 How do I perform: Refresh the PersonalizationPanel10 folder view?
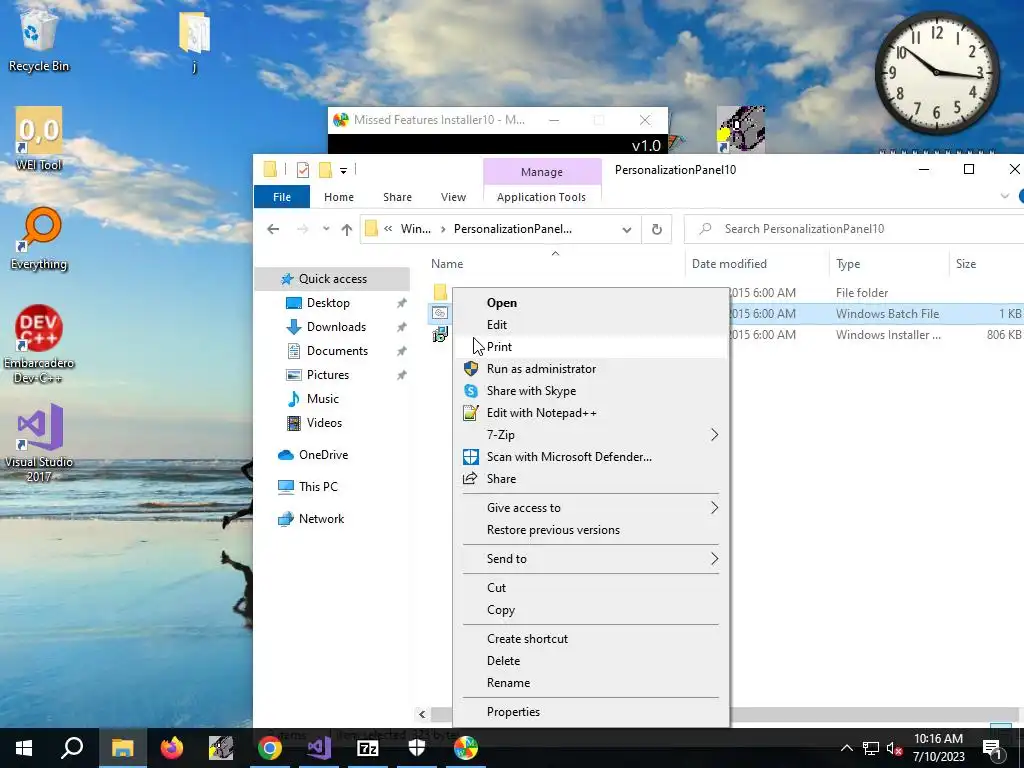(657, 229)
